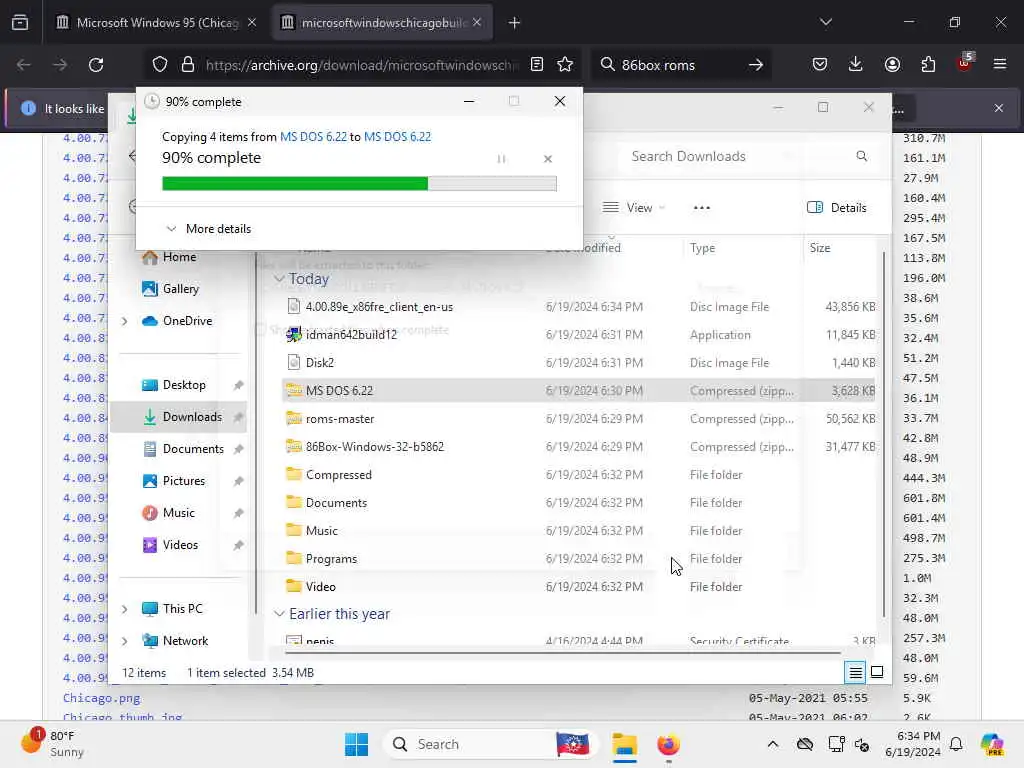Select the roms-master zip file

(579, 419)
